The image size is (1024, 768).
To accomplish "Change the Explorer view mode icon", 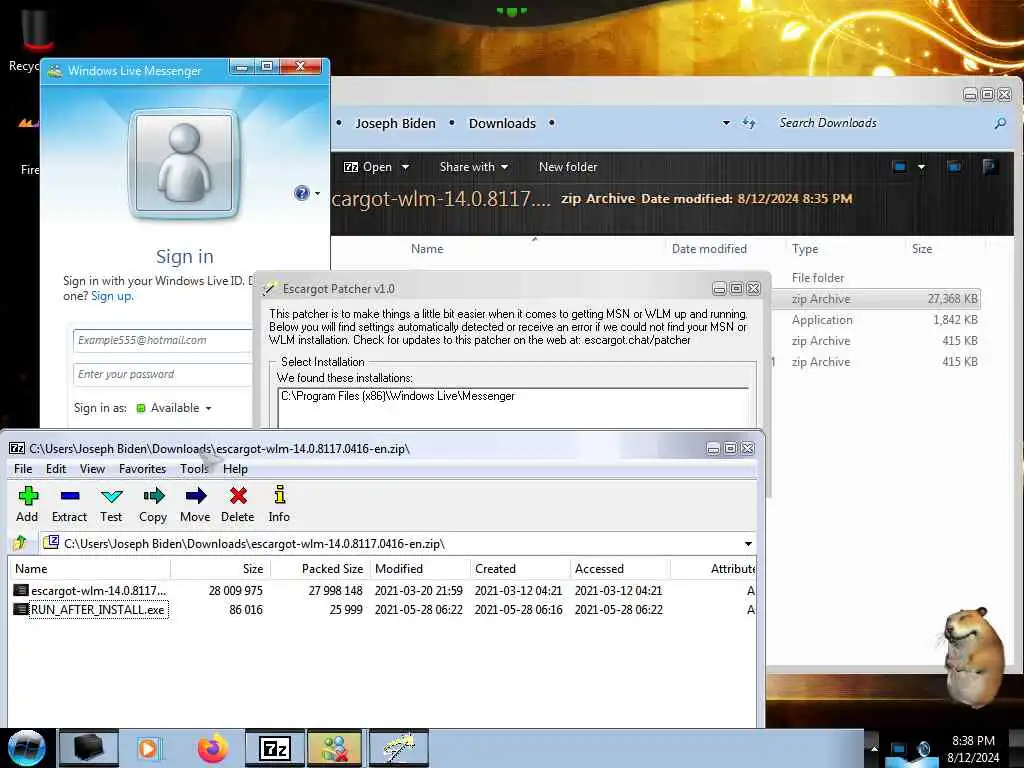I will (x=899, y=167).
